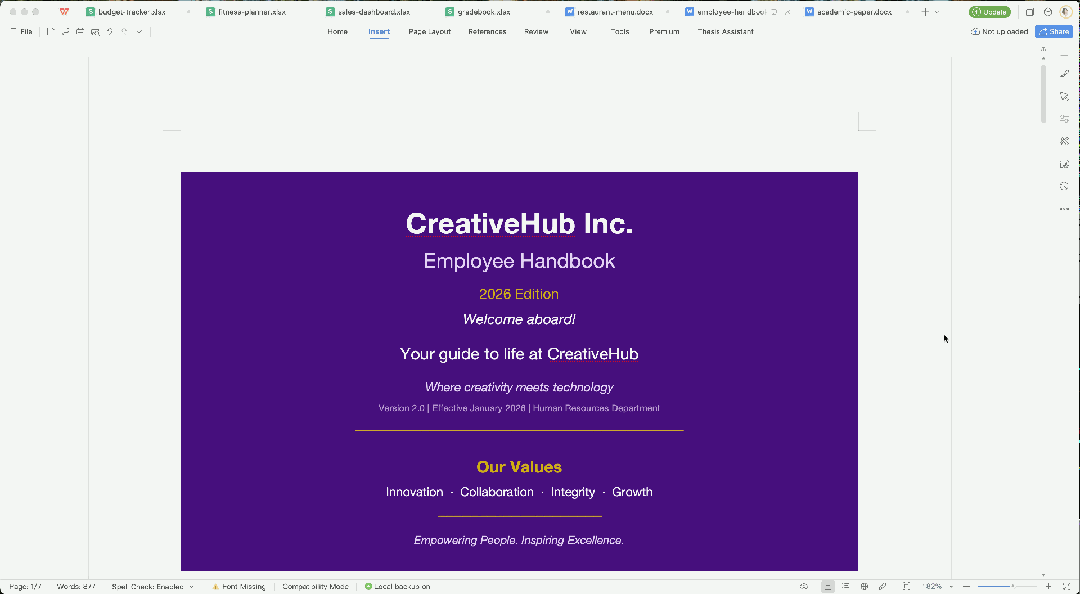Click the window icon on employee-handbook tab
This screenshot has height=594, width=1080.
tap(774, 12)
